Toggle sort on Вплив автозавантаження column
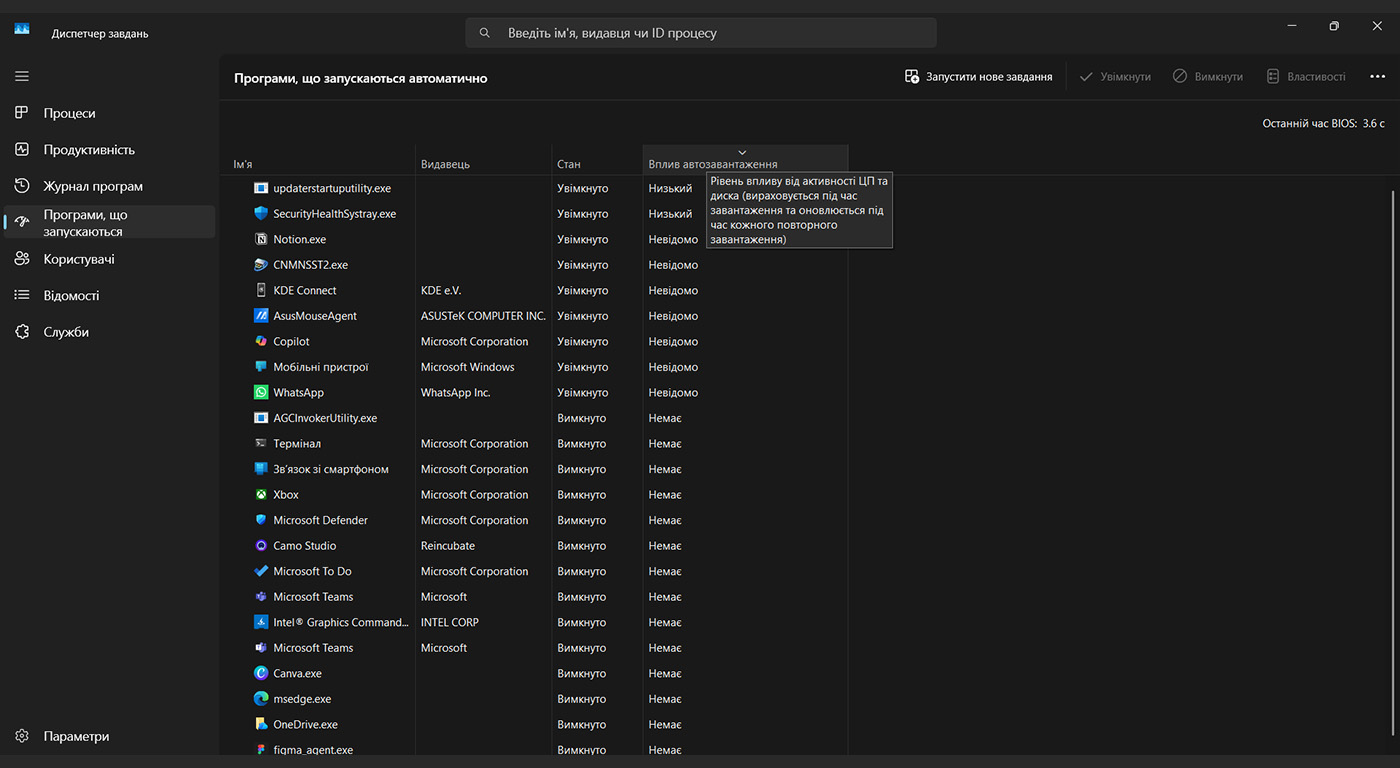 [x=745, y=161]
